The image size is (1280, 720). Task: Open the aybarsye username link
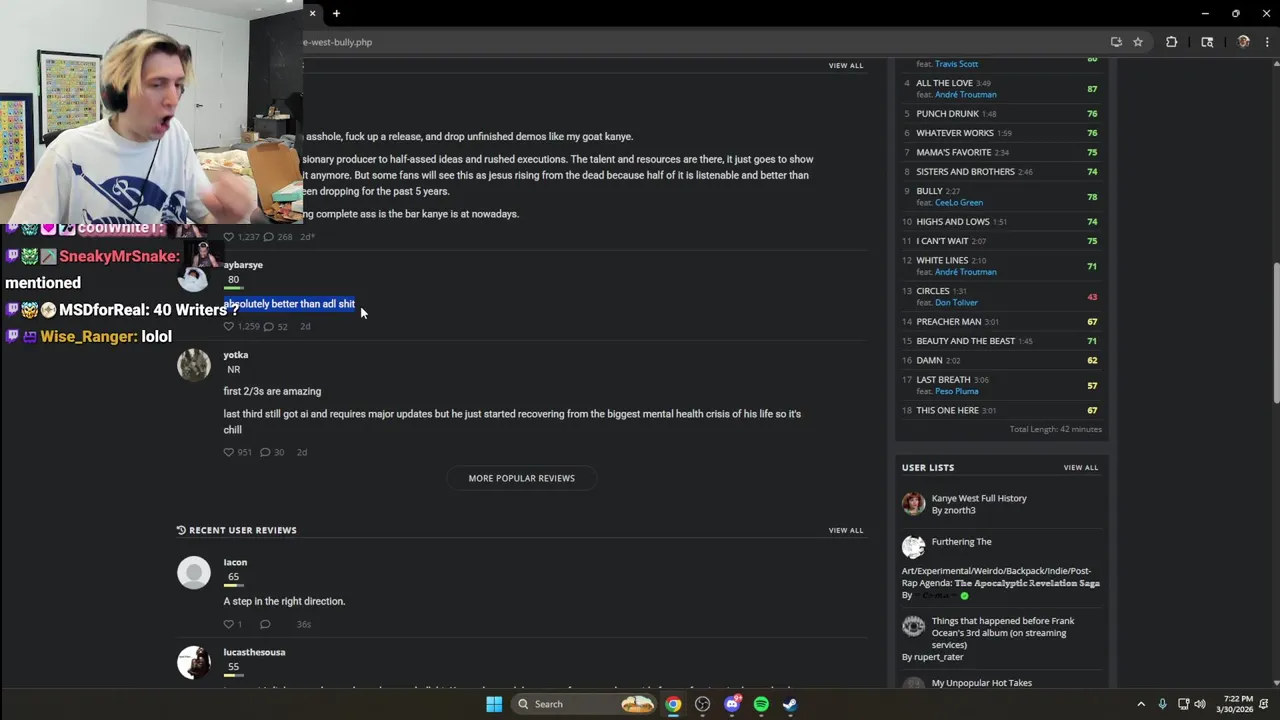(x=243, y=265)
